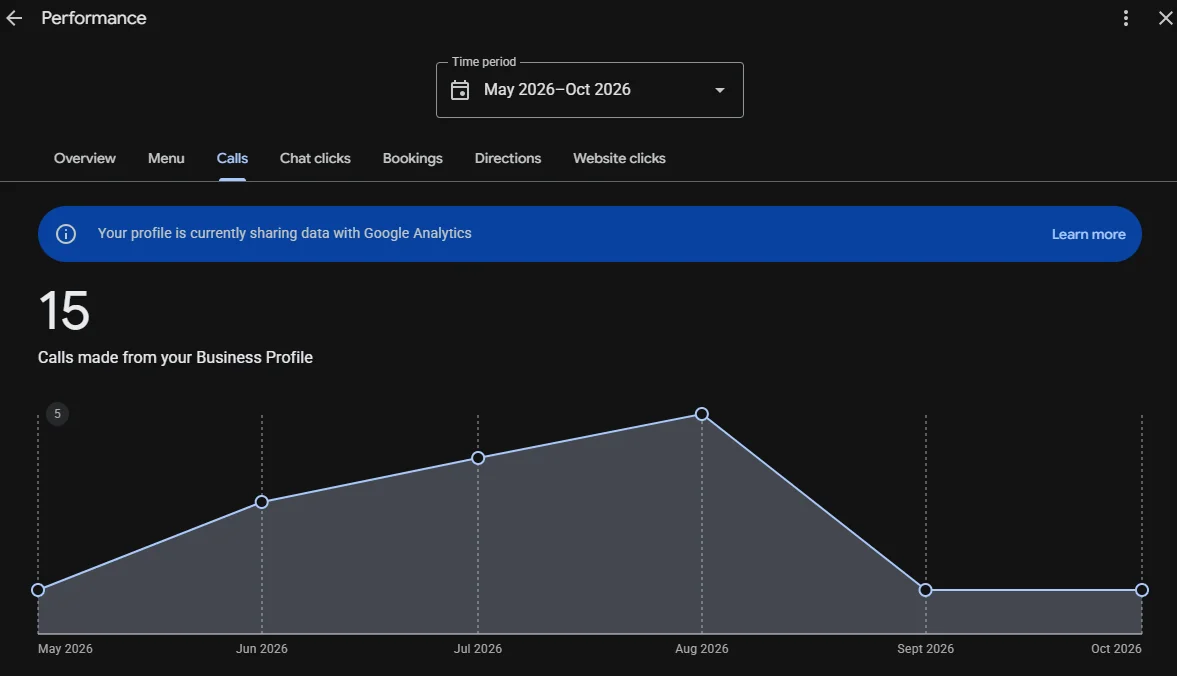Screen dimensions: 1177x676
Task: Click the 'Sept 2026' axis label
Action: pyautogui.click(x=925, y=649)
